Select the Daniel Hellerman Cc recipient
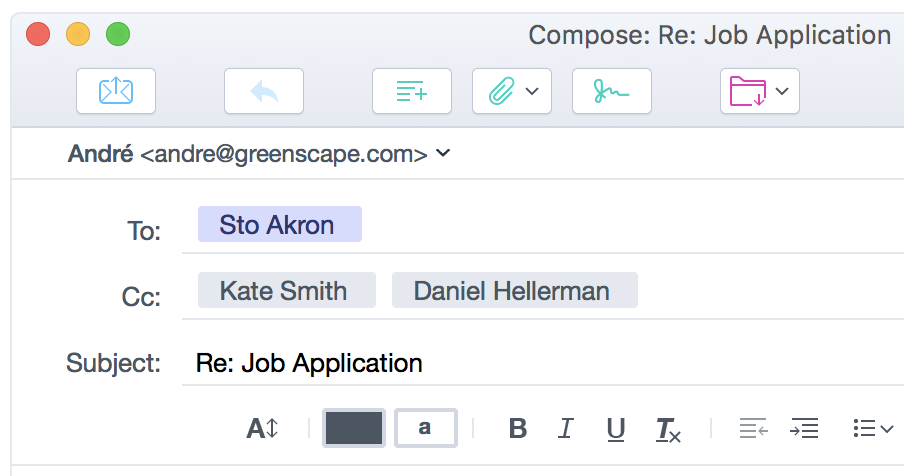The height and width of the screenshot is (476, 904). click(x=512, y=291)
